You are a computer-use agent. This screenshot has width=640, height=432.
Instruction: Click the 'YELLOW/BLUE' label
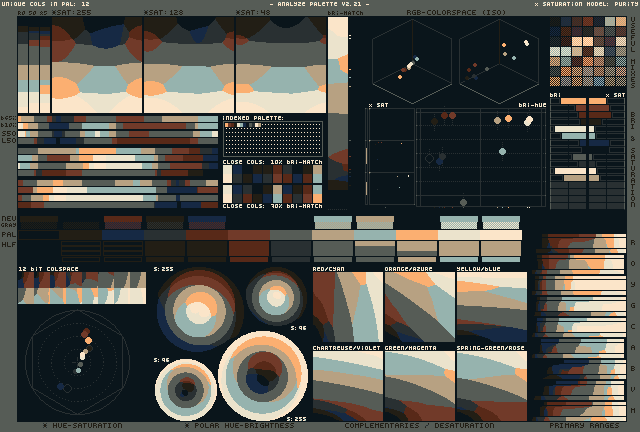click(x=478, y=269)
